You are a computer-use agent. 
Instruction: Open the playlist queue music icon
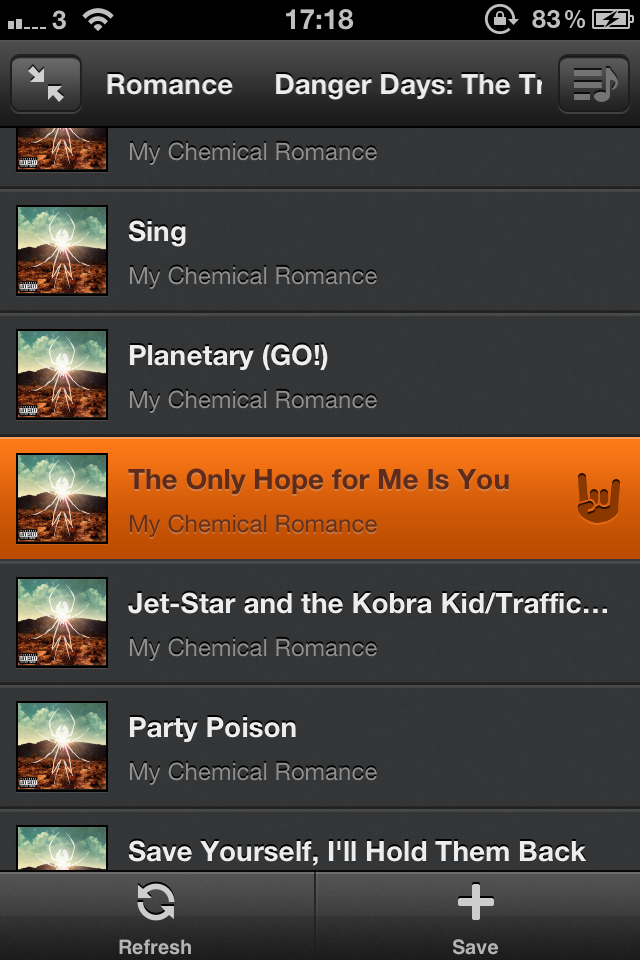593,85
